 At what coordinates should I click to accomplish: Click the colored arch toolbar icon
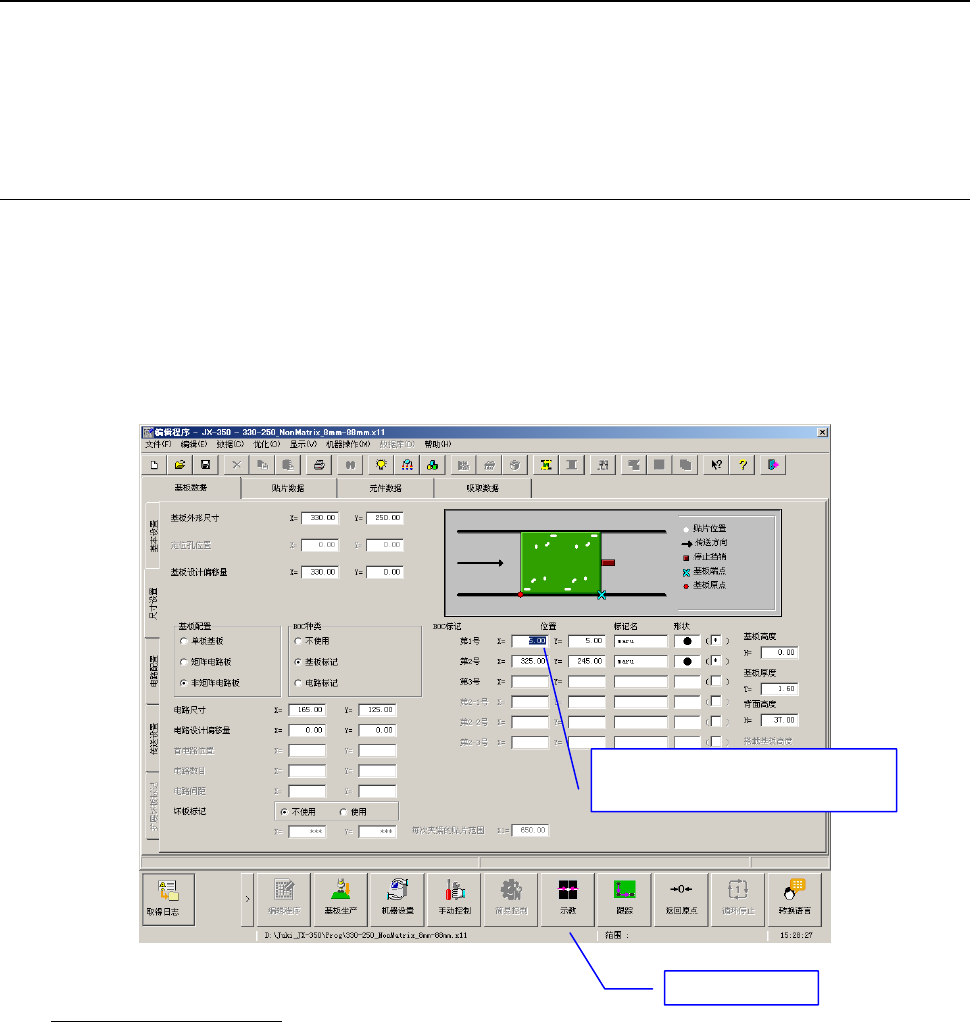[x=407, y=465]
